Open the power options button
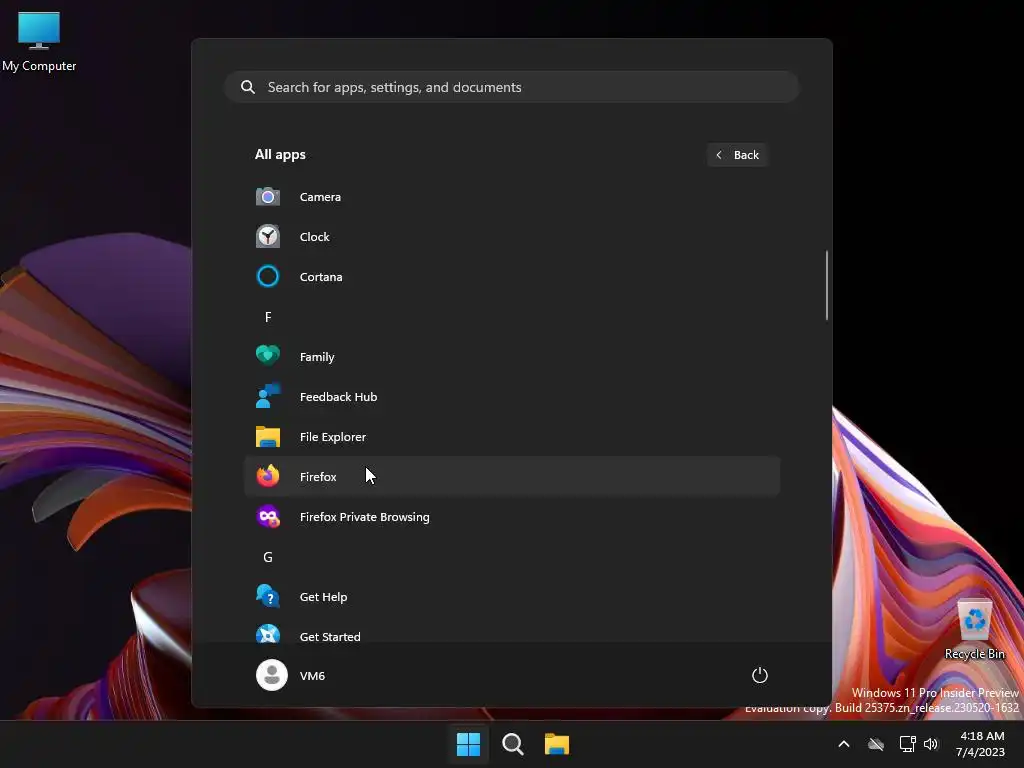 click(x=760, y=675)
